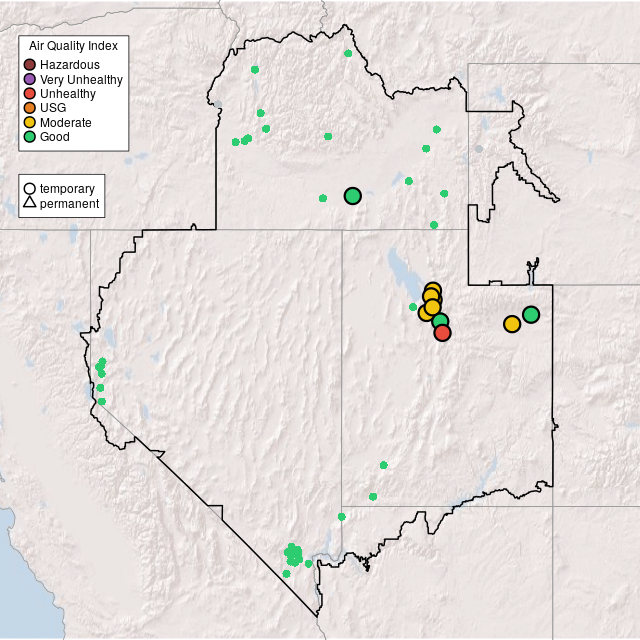Screen dimensions: 640x640
Task: Select large green marker just above red marker
Action: (x=440, y=320)
